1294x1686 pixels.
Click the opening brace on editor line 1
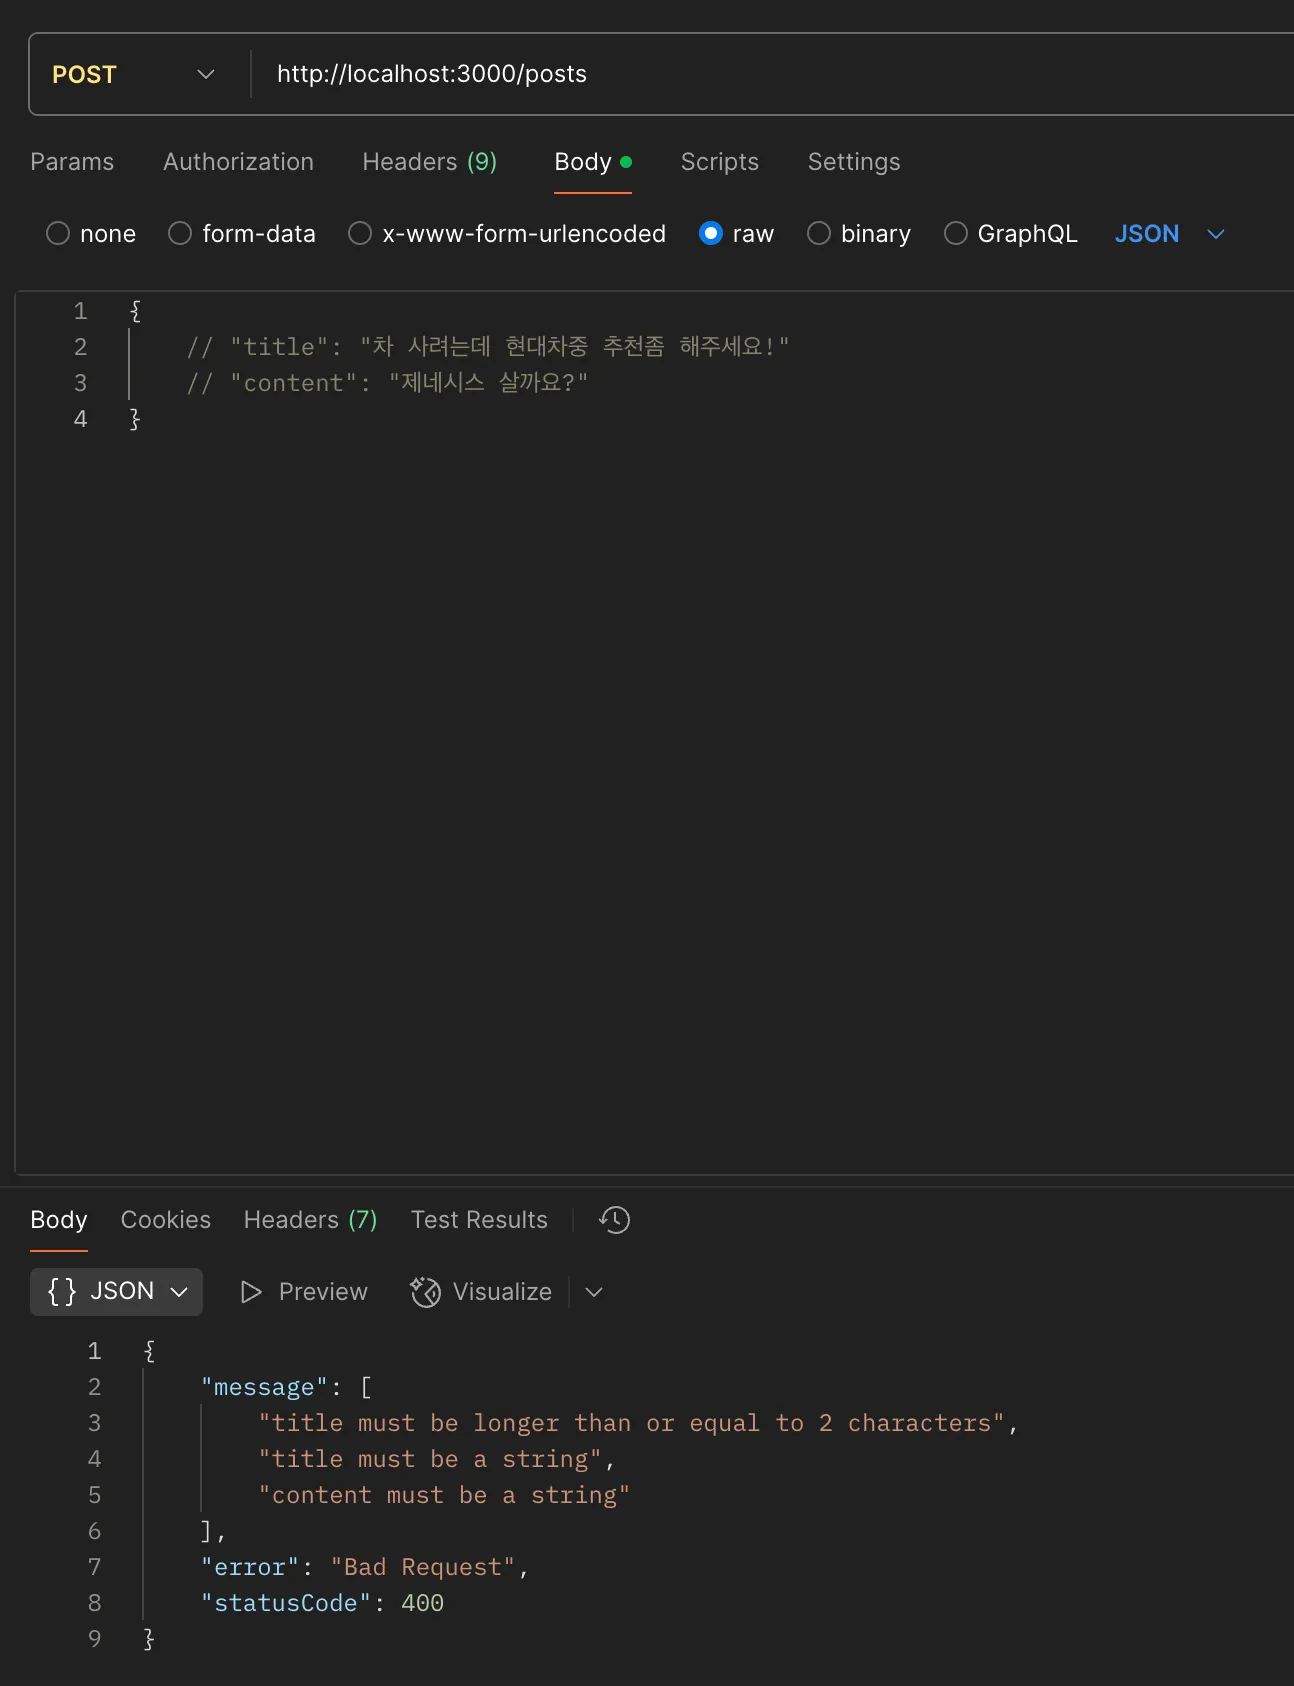click(135, 311)
